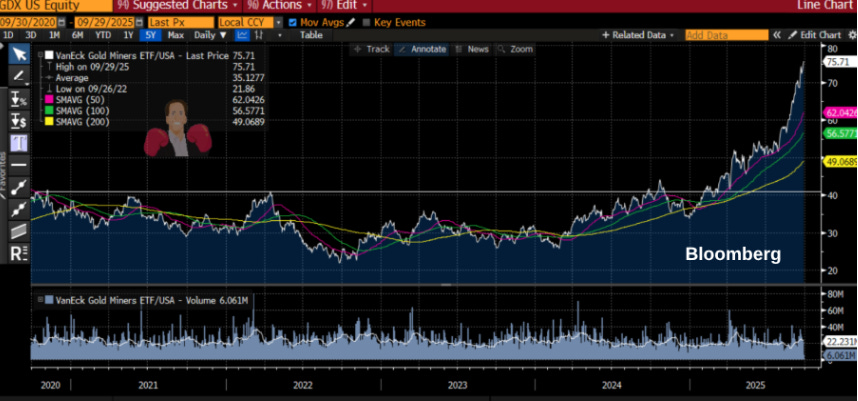Viewport: 858px width, 401px height.
Task: Select the 1D range tab
Action: (x=8, y=35)
